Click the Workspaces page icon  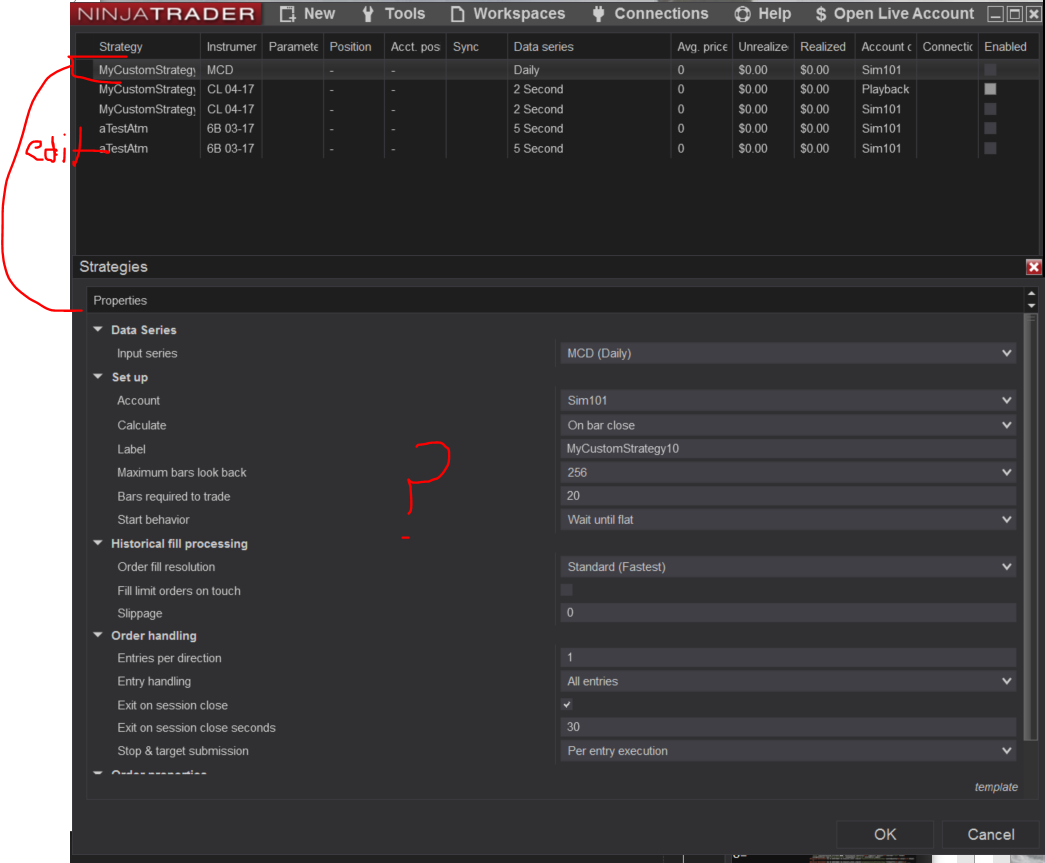457,14
